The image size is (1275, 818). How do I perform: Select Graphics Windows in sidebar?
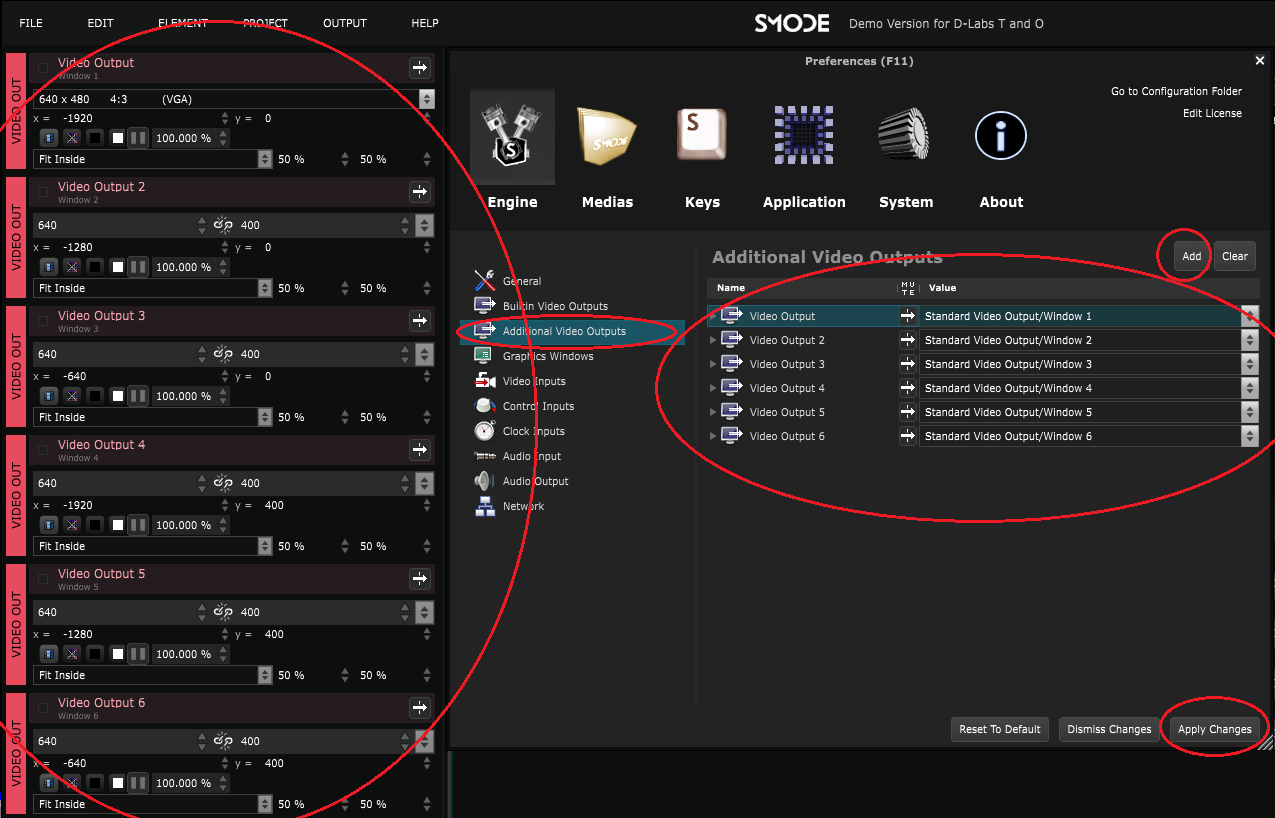[534, 356]
